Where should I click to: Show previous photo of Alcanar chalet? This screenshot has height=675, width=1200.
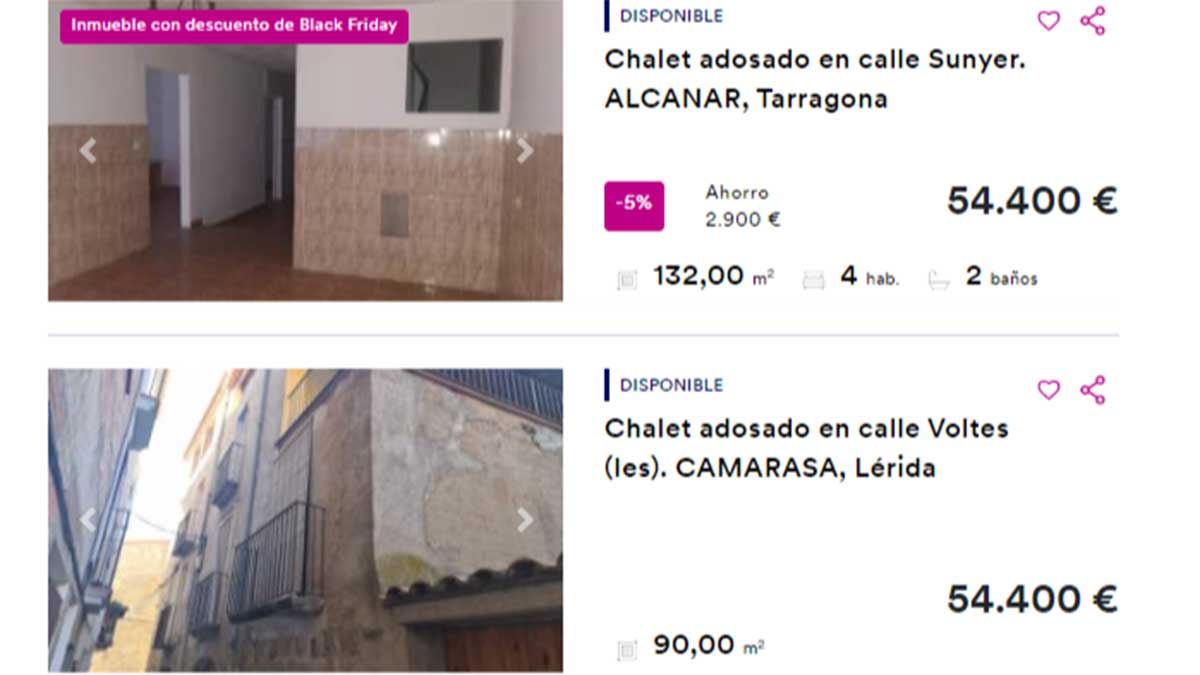click(x=88, y=151)
